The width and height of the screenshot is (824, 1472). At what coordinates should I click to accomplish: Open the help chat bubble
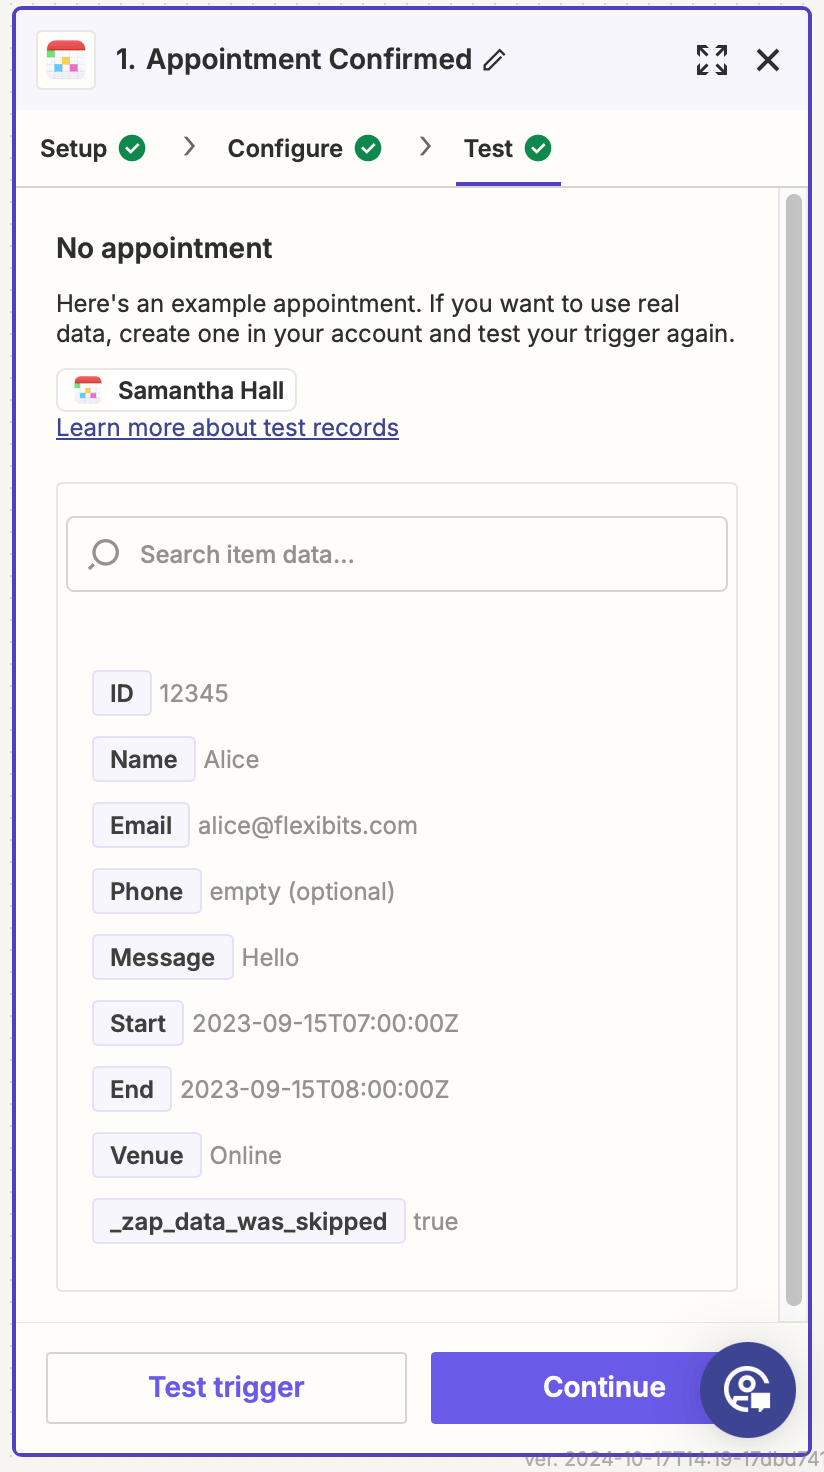click(748, 1389)
